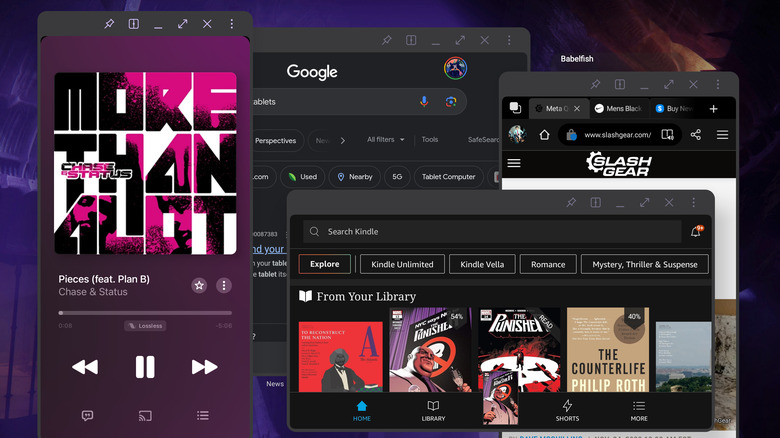
Task: Expand the All filters dropdown
Action: click(x=384, y=140)
